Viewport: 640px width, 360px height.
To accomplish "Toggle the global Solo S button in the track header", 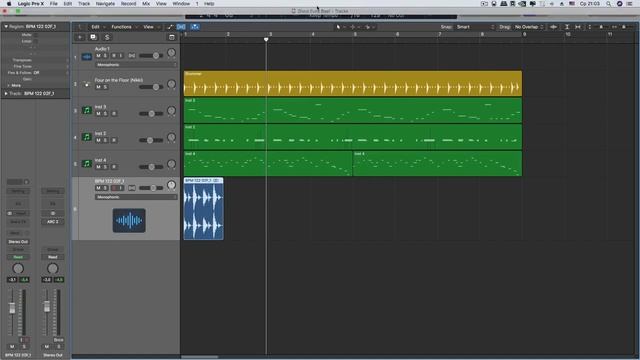I will tap(107, 37).
